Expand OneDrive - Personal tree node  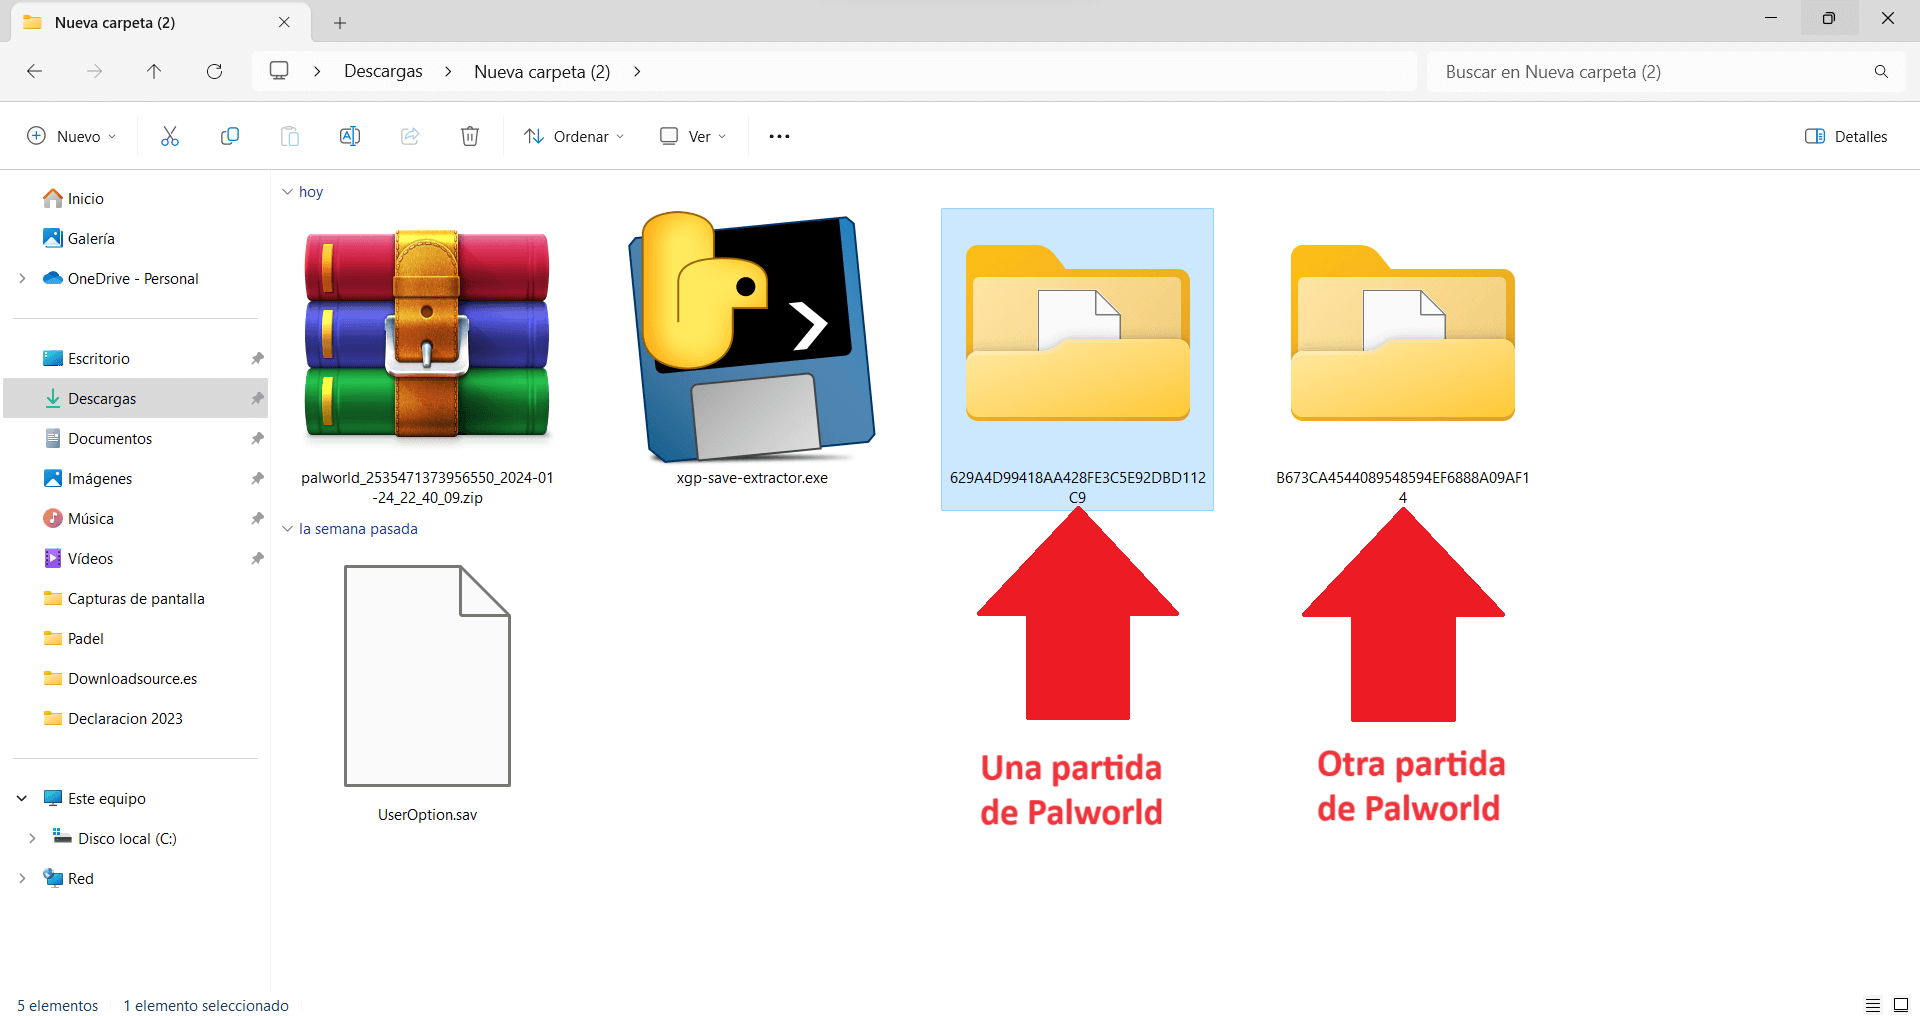[x=22, y=278]
